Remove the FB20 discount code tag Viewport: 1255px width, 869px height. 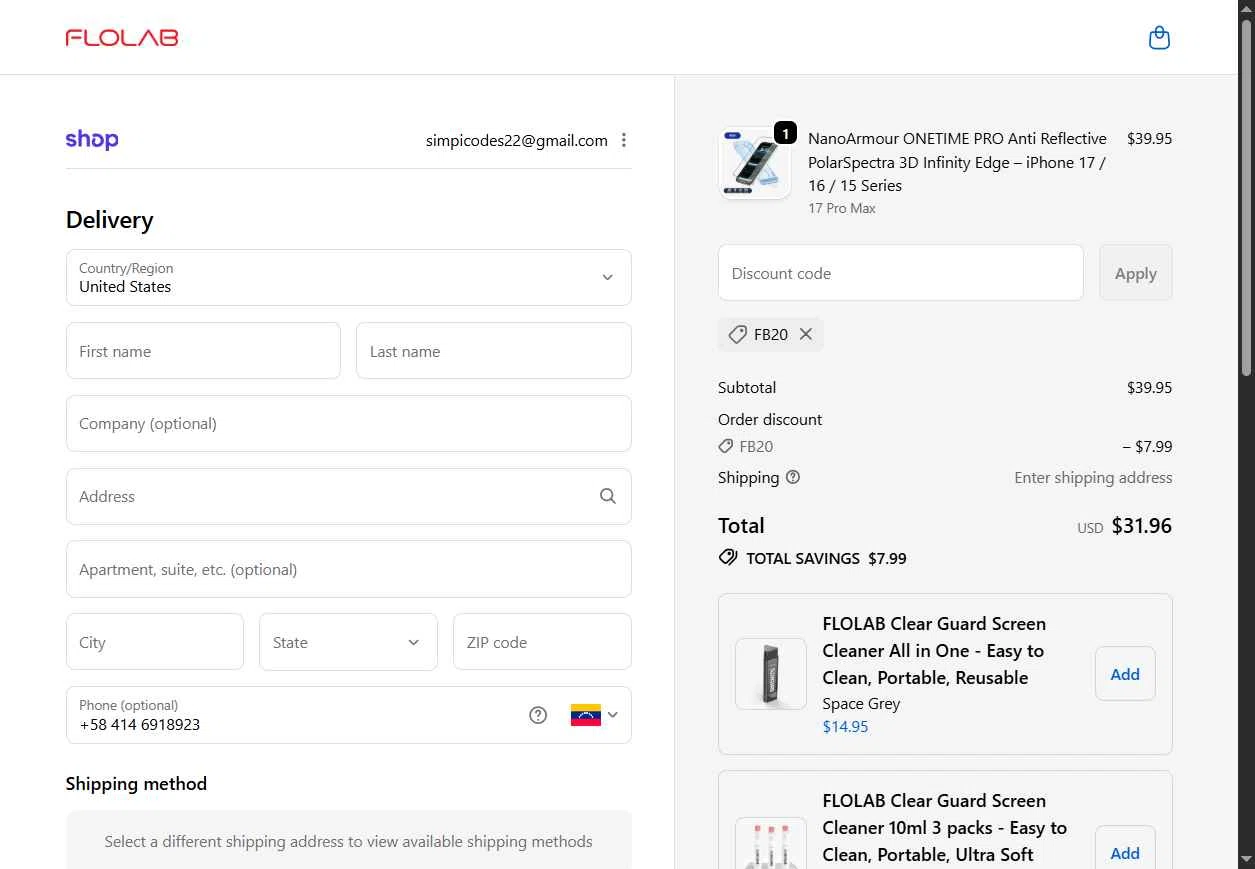click(x=806, y=335)
